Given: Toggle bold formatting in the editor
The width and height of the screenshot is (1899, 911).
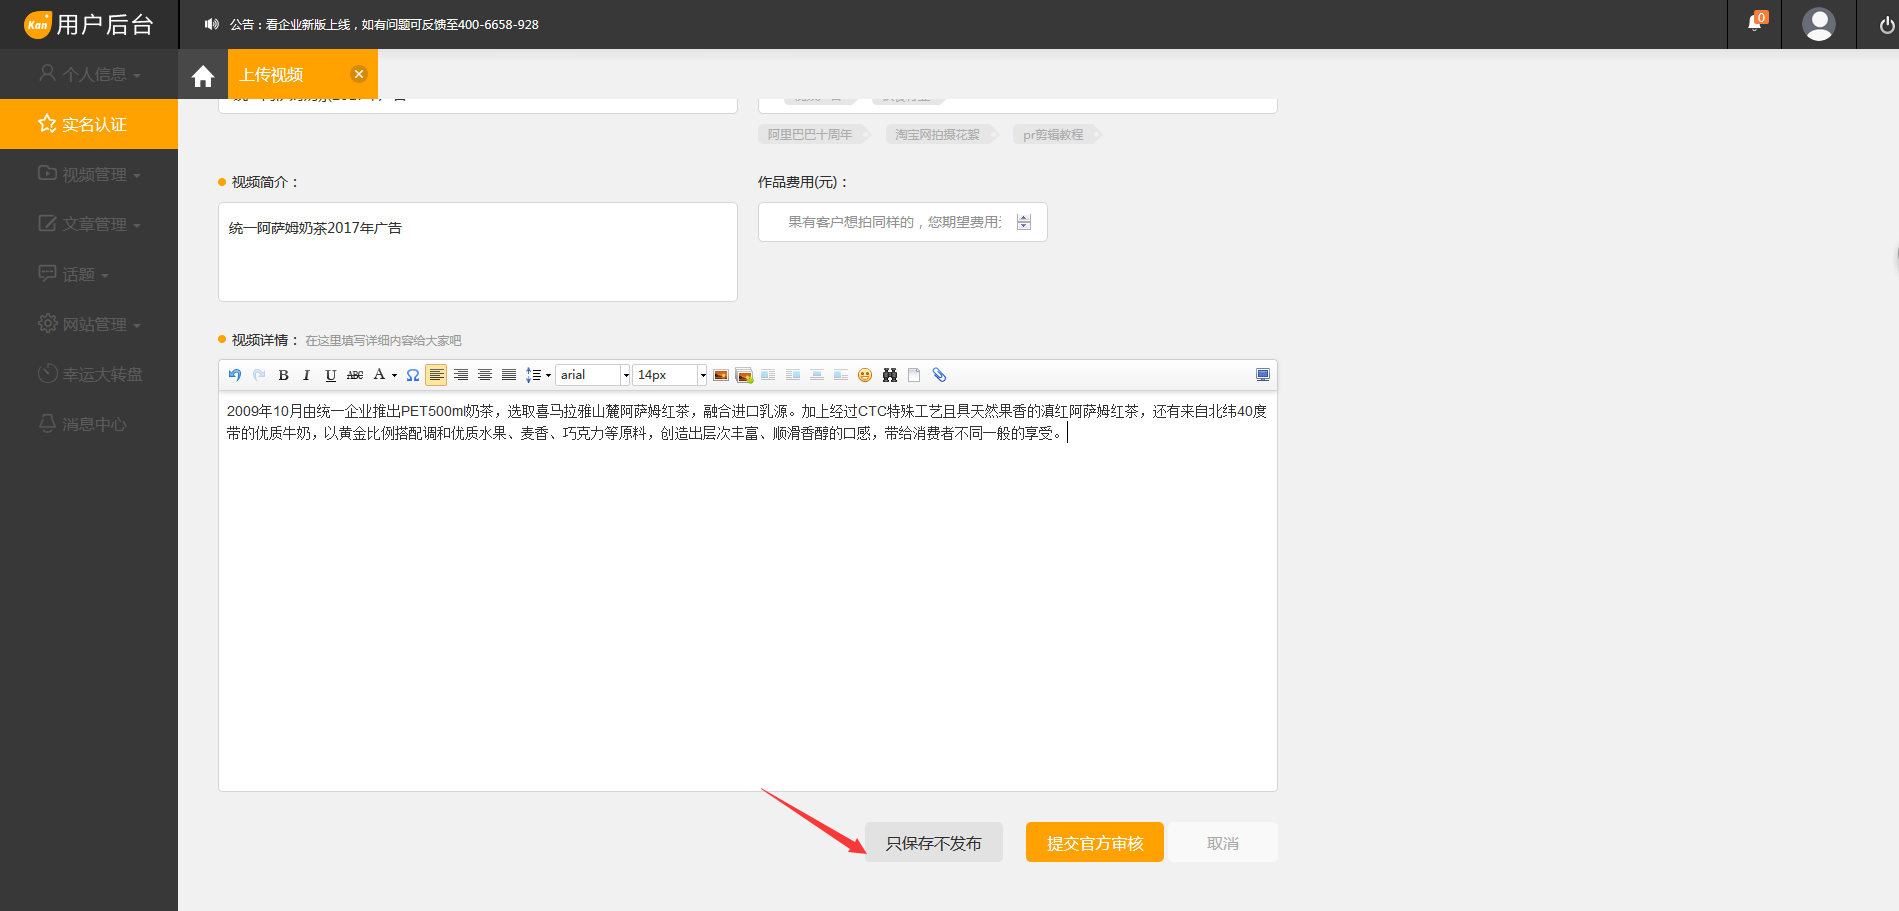Looking at the screenshot, I should pos(283,375).
